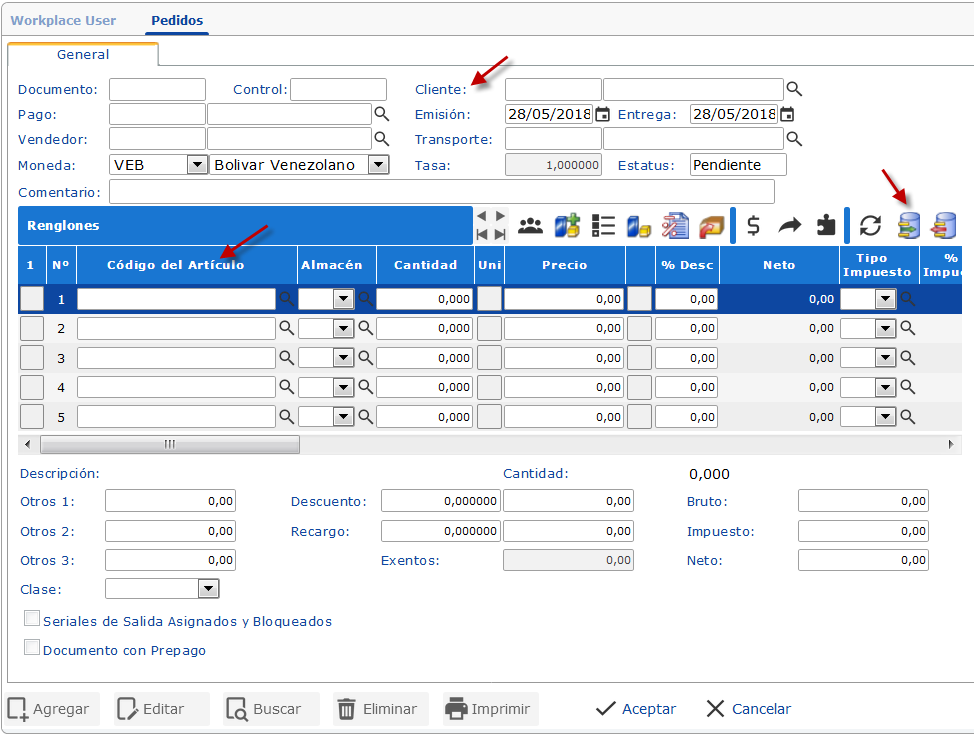The width and height of the screenshot is (974, 735).
Task: Open the Emisión date calendar picker
Action: pyautogui.click(x=603, y=114)
